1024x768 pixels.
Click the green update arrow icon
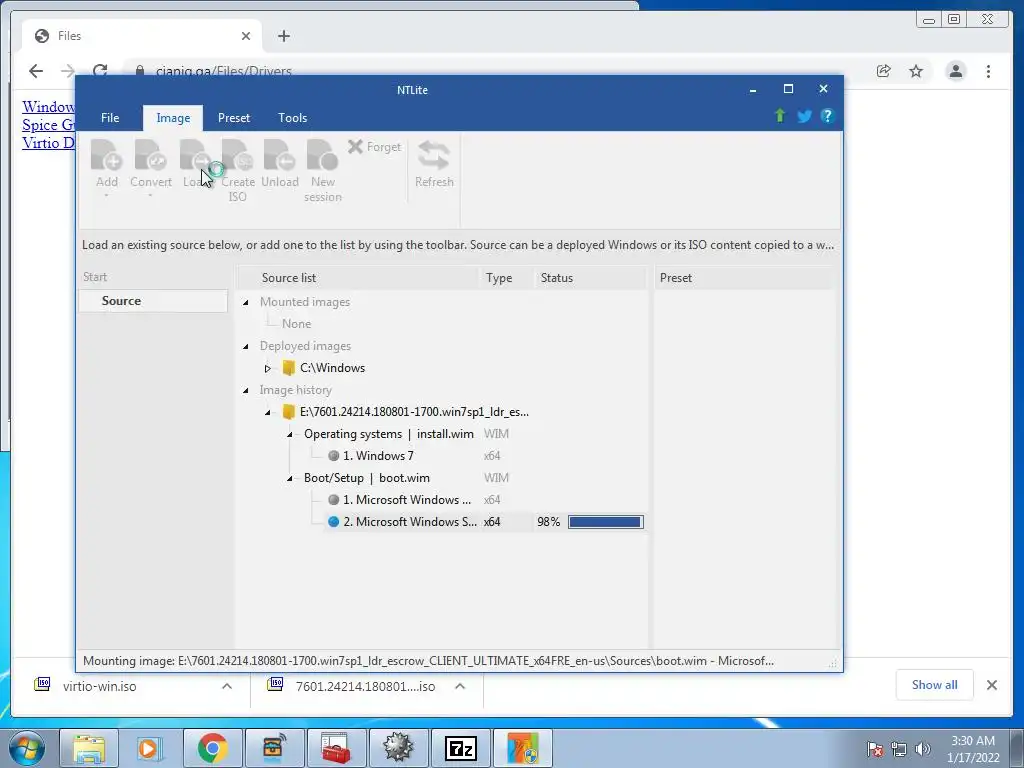click(780, 116)
